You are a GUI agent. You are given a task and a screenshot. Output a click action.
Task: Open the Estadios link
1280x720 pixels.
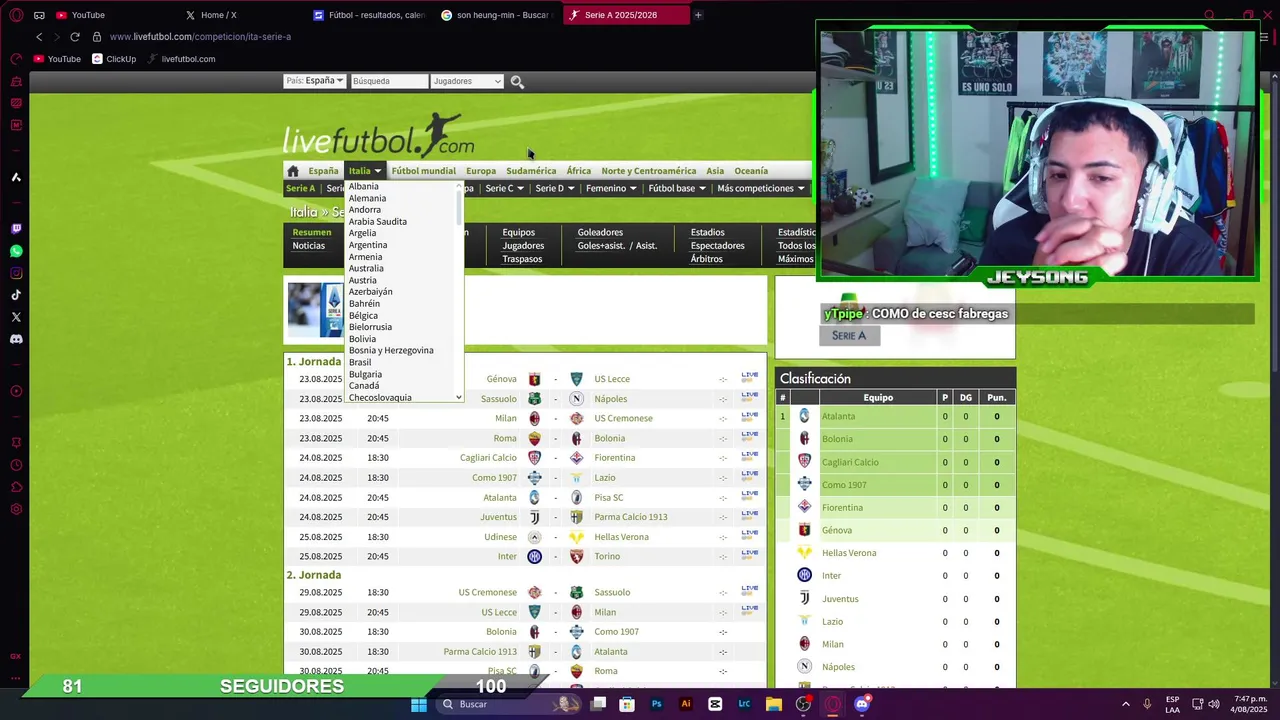(x=708, y=232)
